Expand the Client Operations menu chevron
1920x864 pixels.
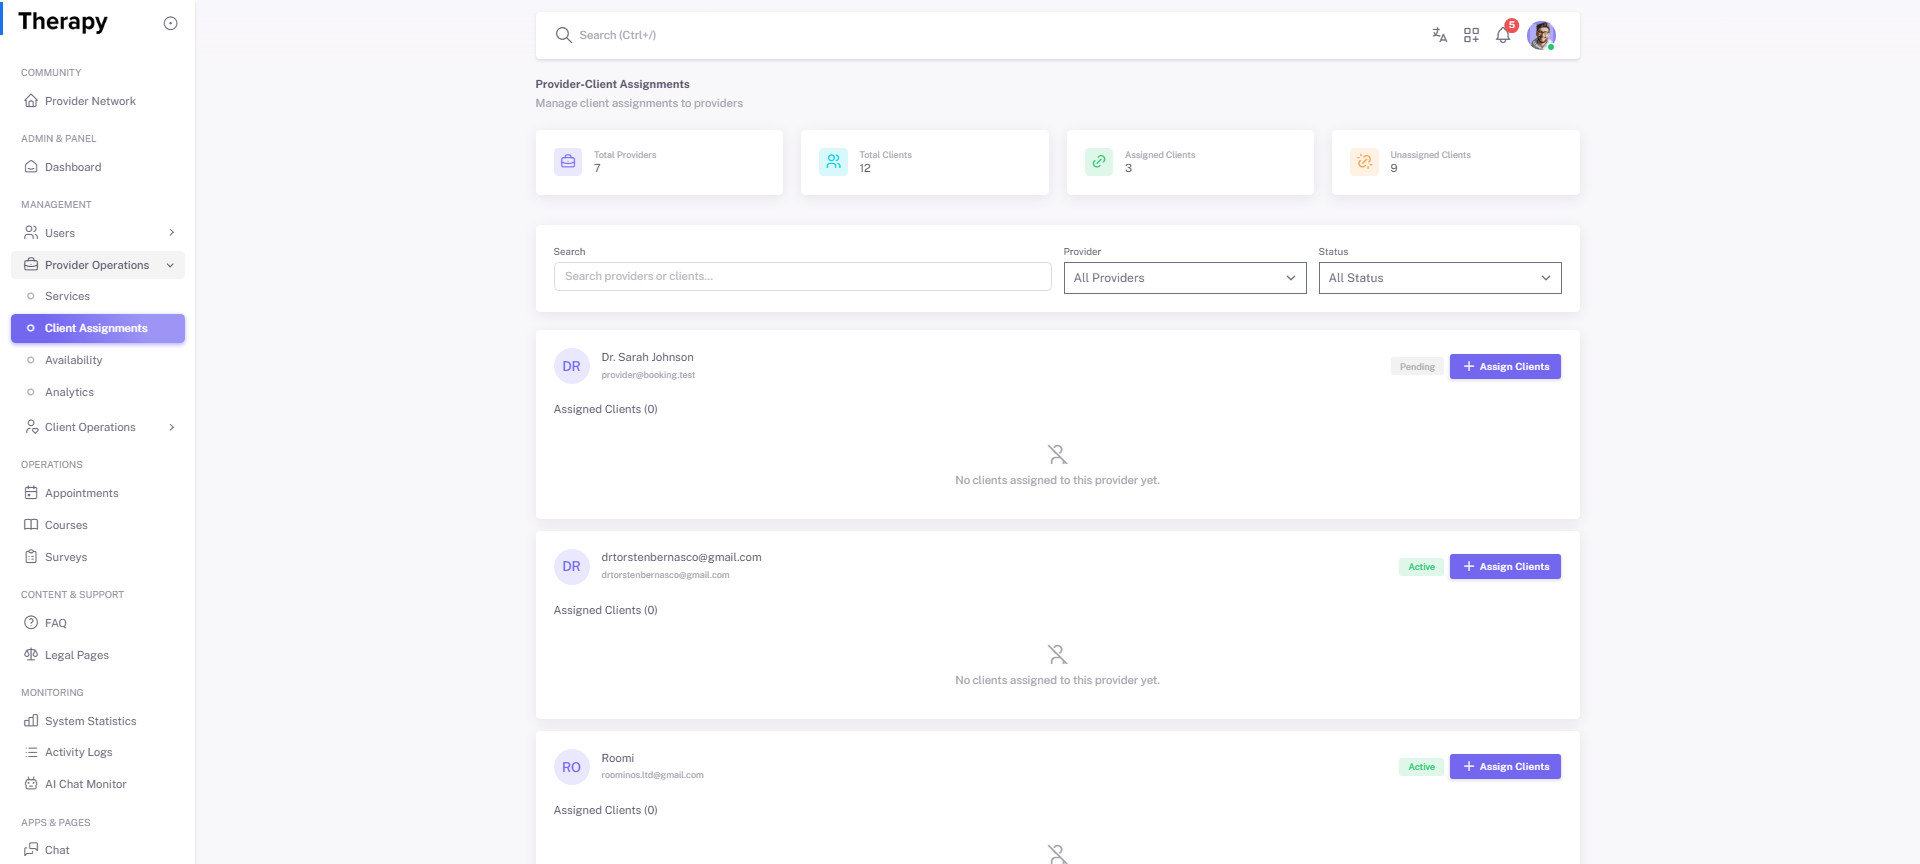tap(171, 427)
